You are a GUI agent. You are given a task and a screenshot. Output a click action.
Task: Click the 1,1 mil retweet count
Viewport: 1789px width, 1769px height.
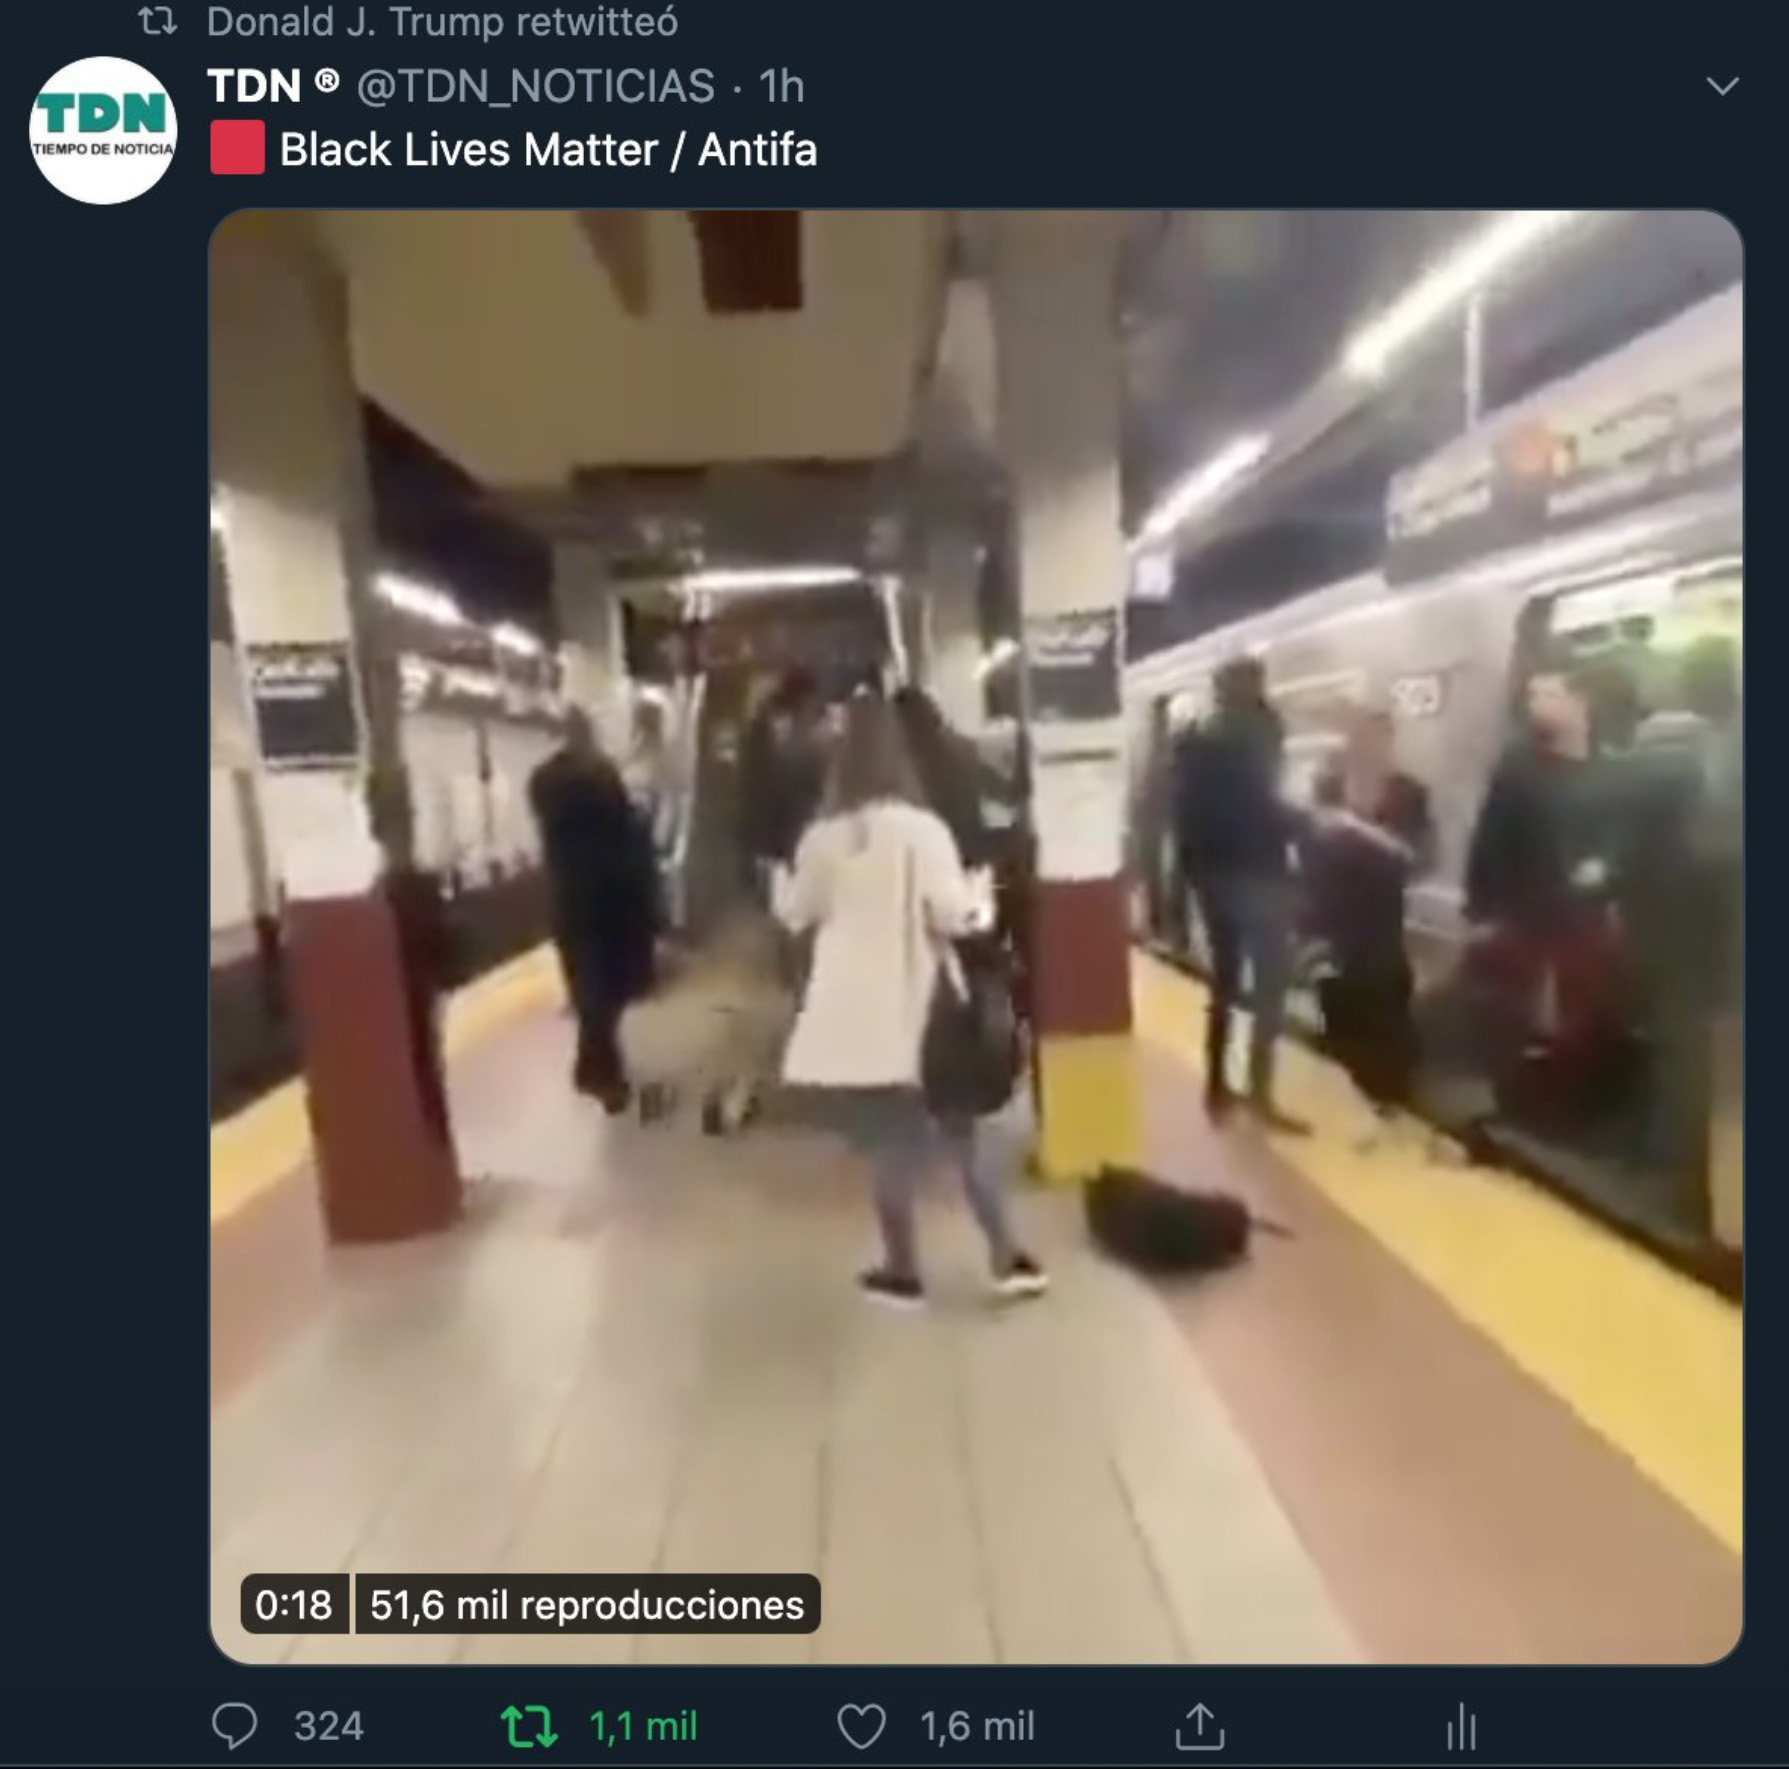(x=643, y=1727)
